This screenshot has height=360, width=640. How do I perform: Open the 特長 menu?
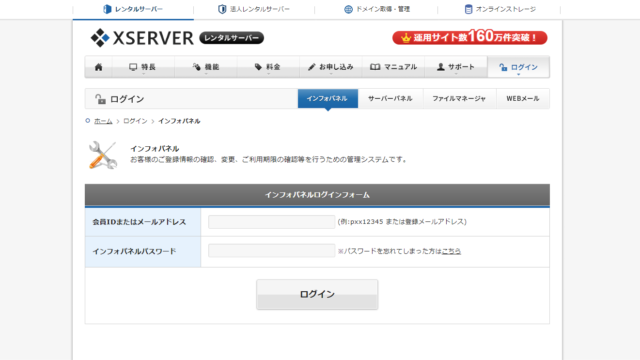pyautogui.click(x=143, y=67)
